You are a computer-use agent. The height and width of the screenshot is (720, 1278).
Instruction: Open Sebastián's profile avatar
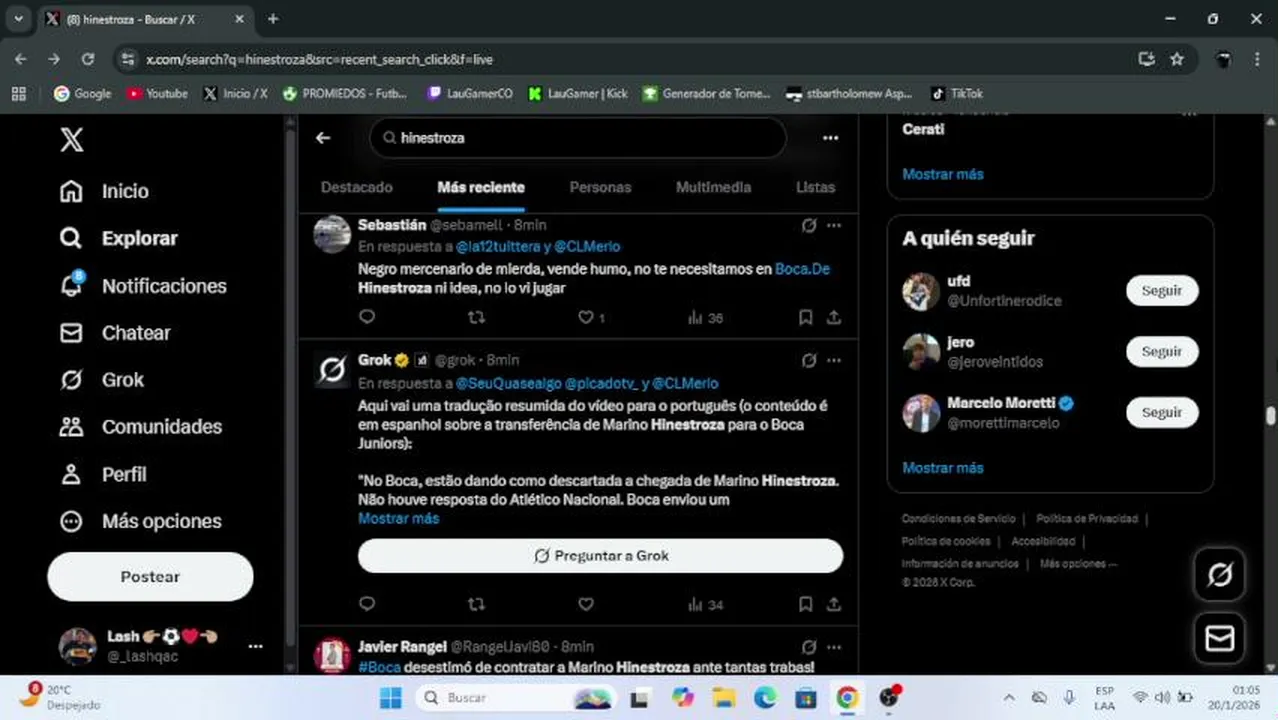click(332, 234)
